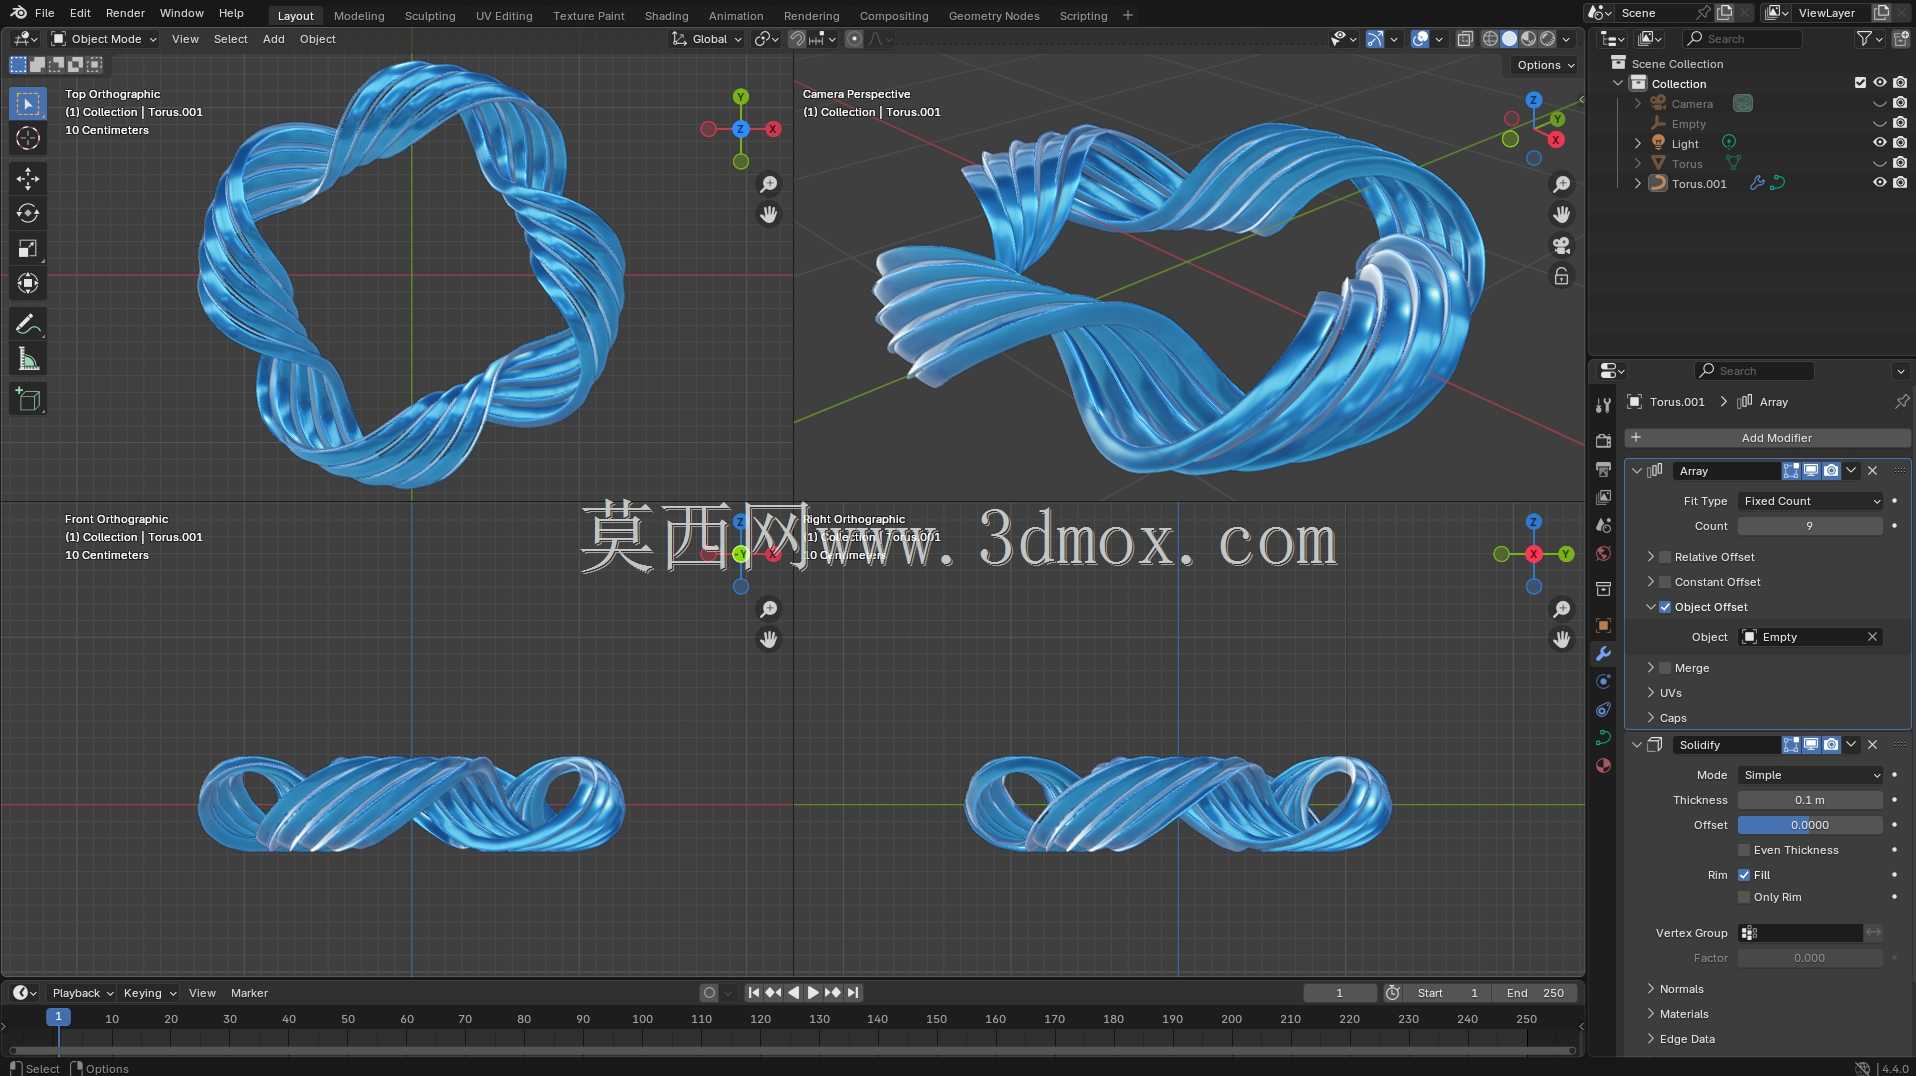
Task: Remove the Solidify modifier
Action: pyautogui.click(x=1872, y=745)
